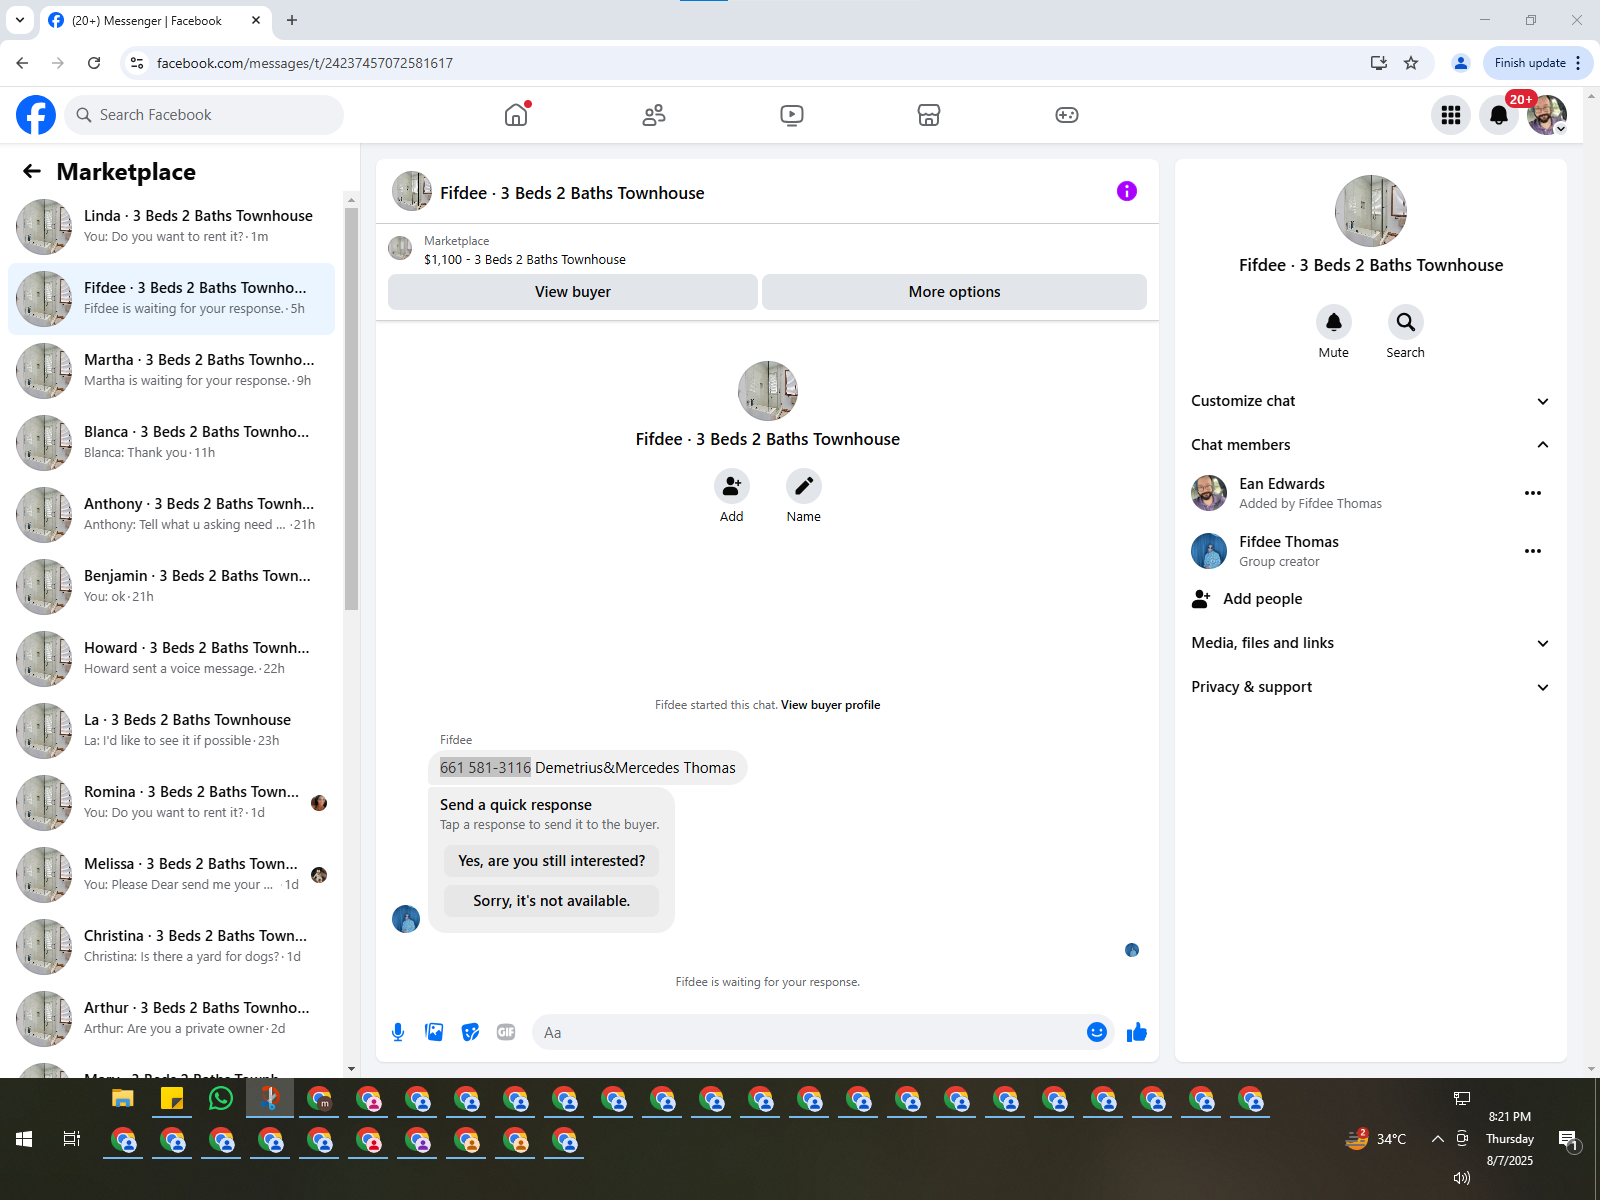This screenshot has height=1200, width=1600.
Task: Go to the Home feed icon
Action: tap(516, 115)
